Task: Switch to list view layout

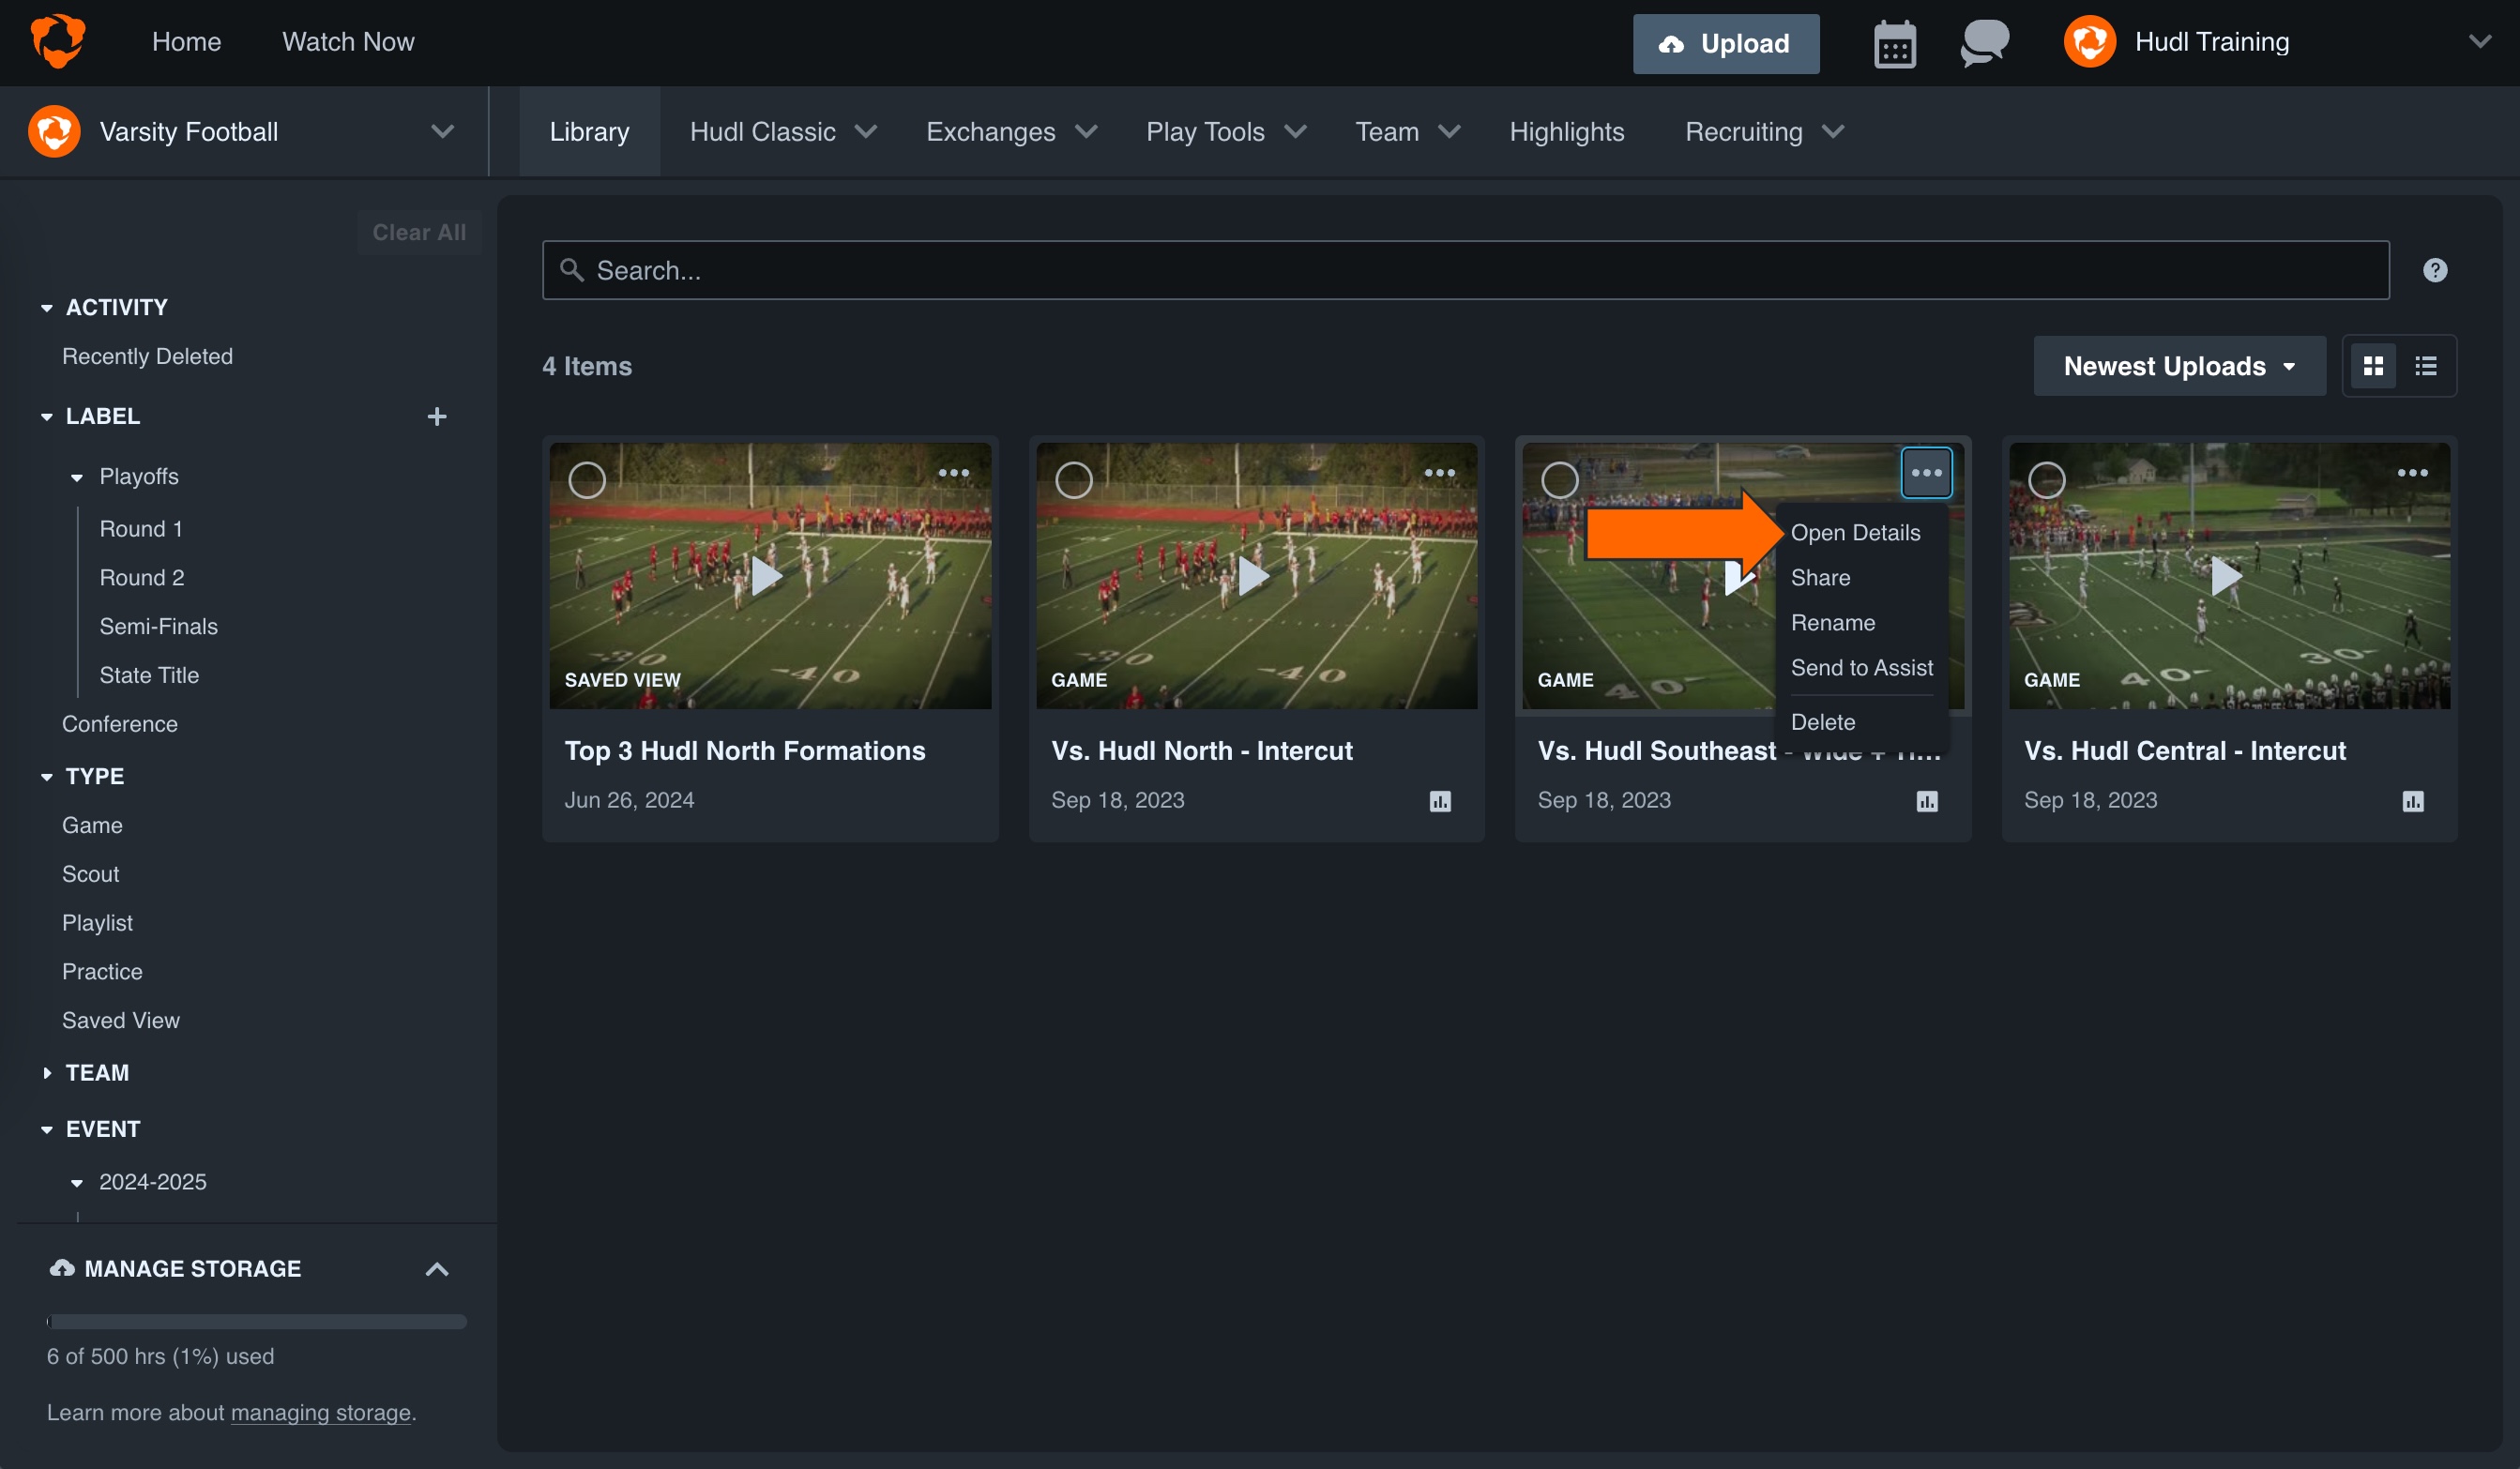Action: coord(2427,366)
